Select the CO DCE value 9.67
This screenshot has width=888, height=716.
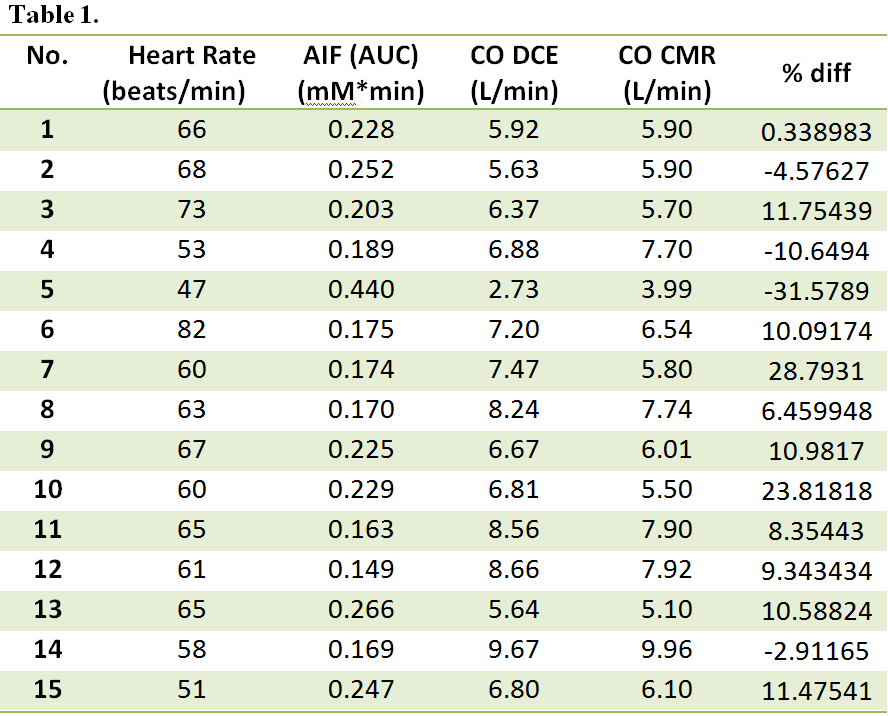tap(518, 650)
